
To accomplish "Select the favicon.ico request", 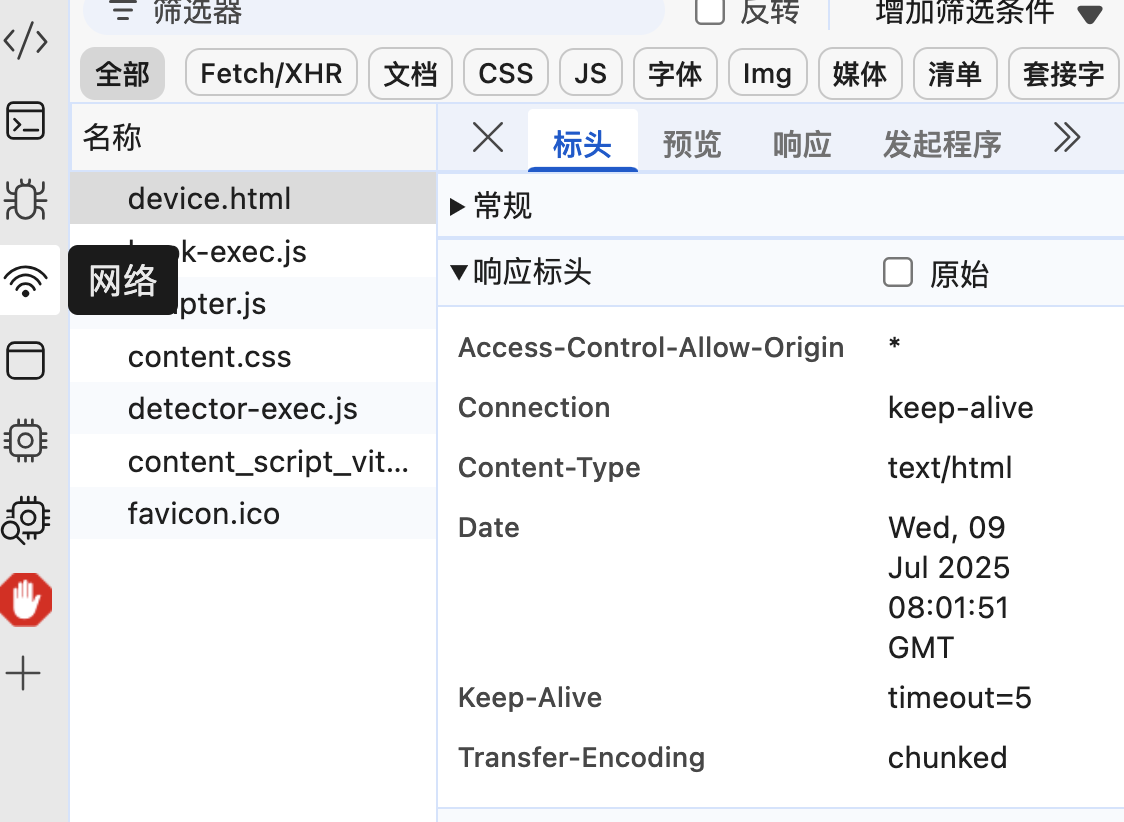I will pyautogui.click(x=204, y=514).
